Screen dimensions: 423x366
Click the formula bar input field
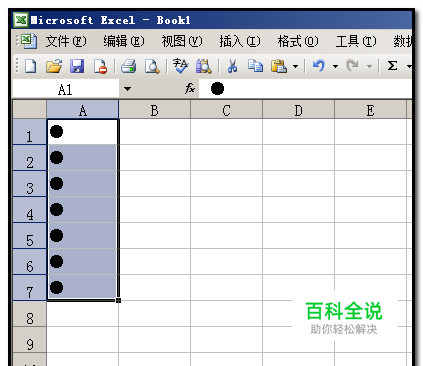pos(305,89)
